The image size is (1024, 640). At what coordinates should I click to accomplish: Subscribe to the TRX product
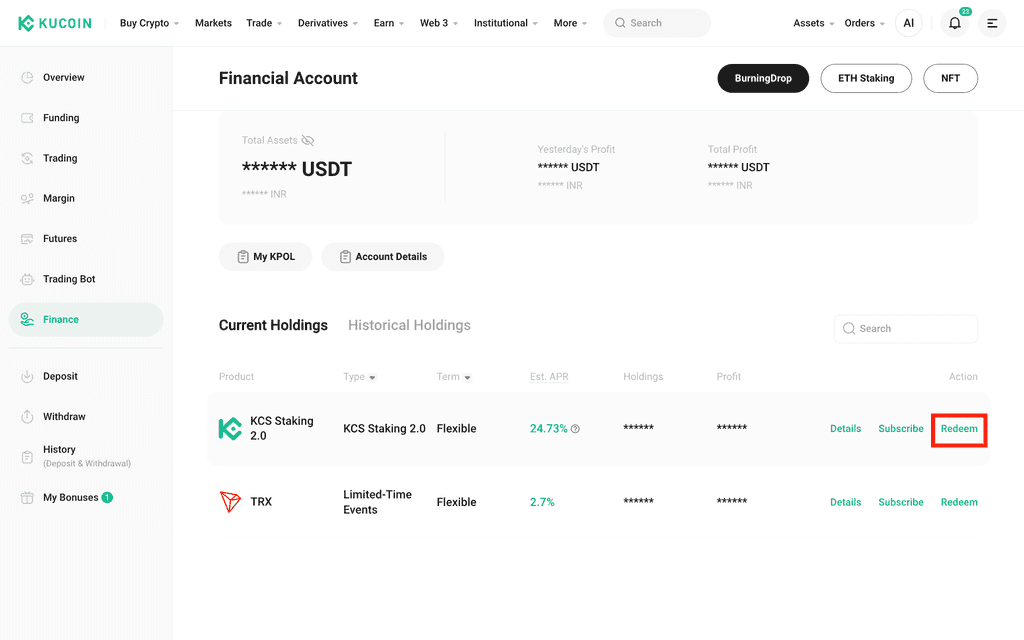tap(901, 502)
